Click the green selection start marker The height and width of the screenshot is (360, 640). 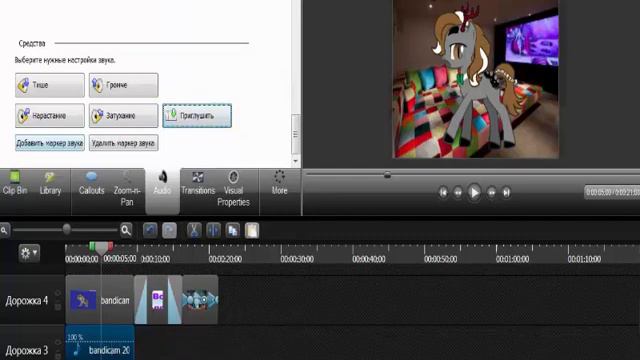coord(92,246)
